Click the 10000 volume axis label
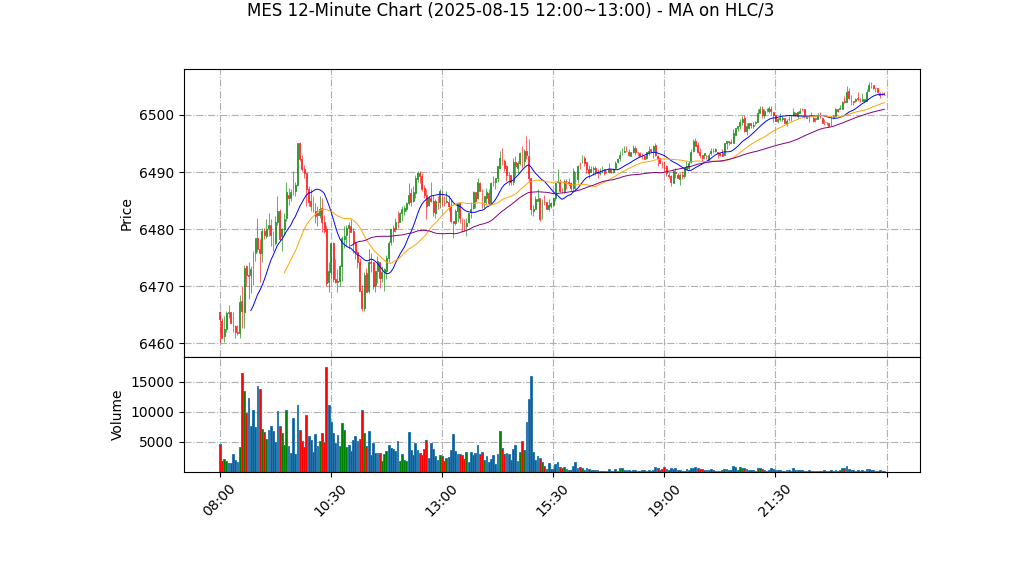Screen dimensions: 1022x575 tap(153, 413)
